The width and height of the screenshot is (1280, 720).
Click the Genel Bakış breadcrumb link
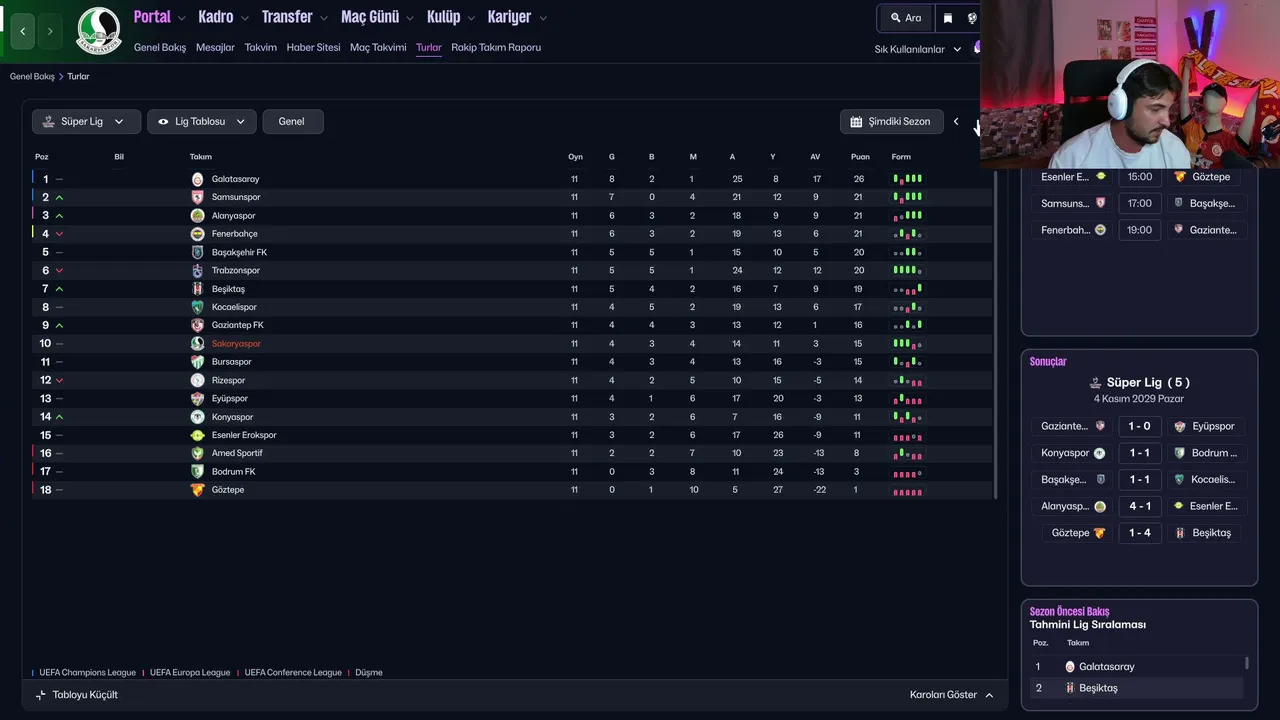pyautogui.click(x=32, y=76)
